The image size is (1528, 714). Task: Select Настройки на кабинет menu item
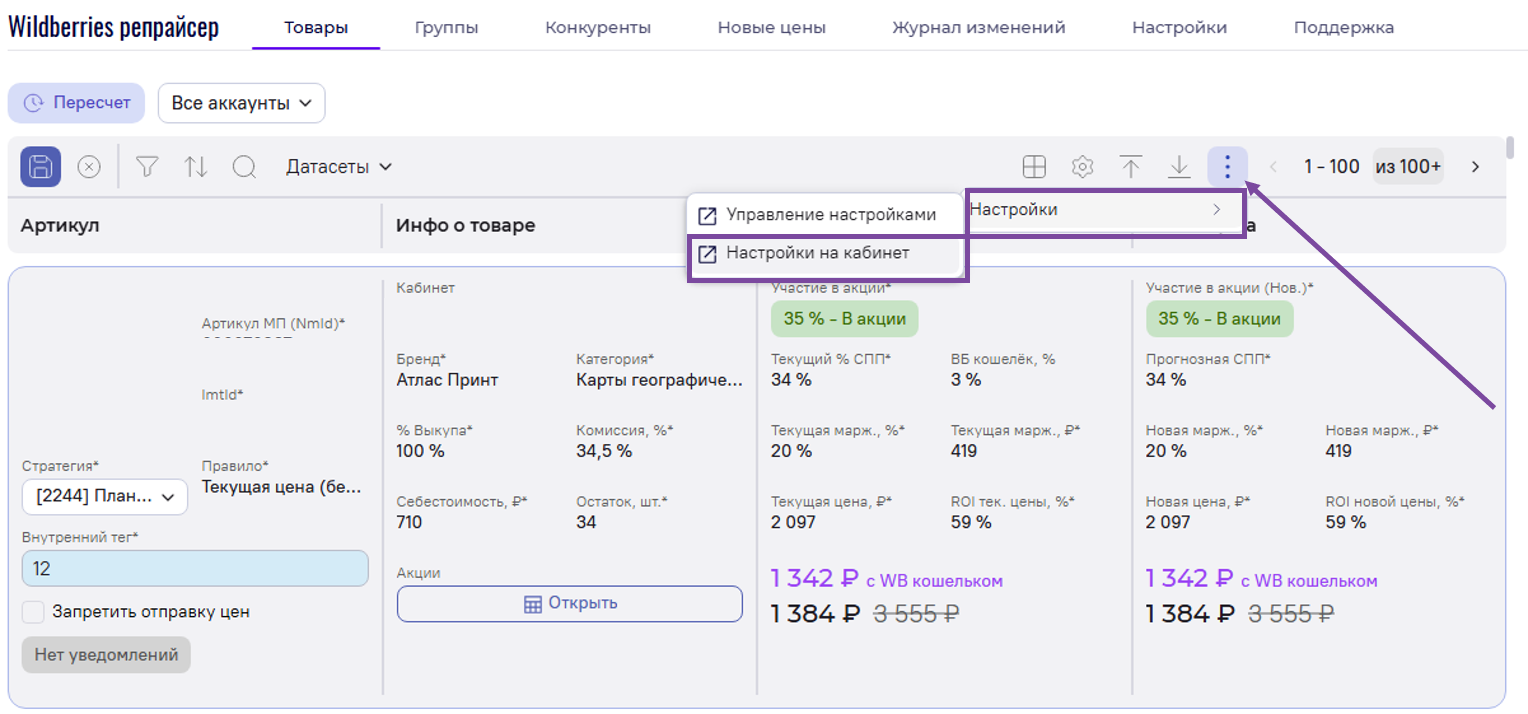pos(817,253)
